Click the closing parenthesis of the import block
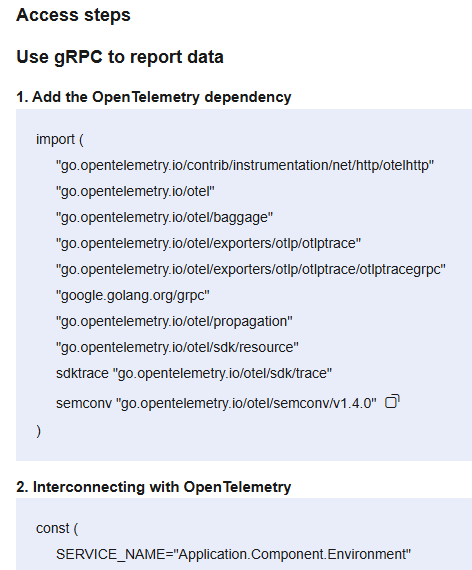This screenshot has width=472, height=570. (39, 431)
